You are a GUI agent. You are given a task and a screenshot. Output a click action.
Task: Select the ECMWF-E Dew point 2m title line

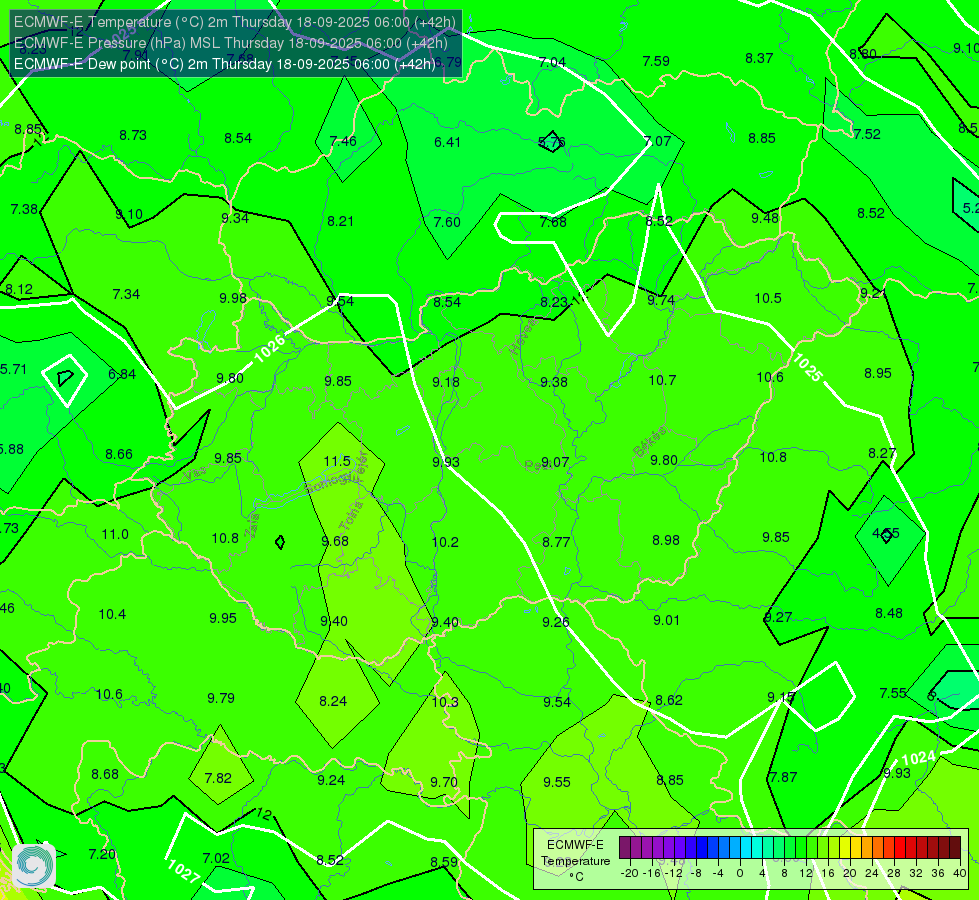click(225, 64)
